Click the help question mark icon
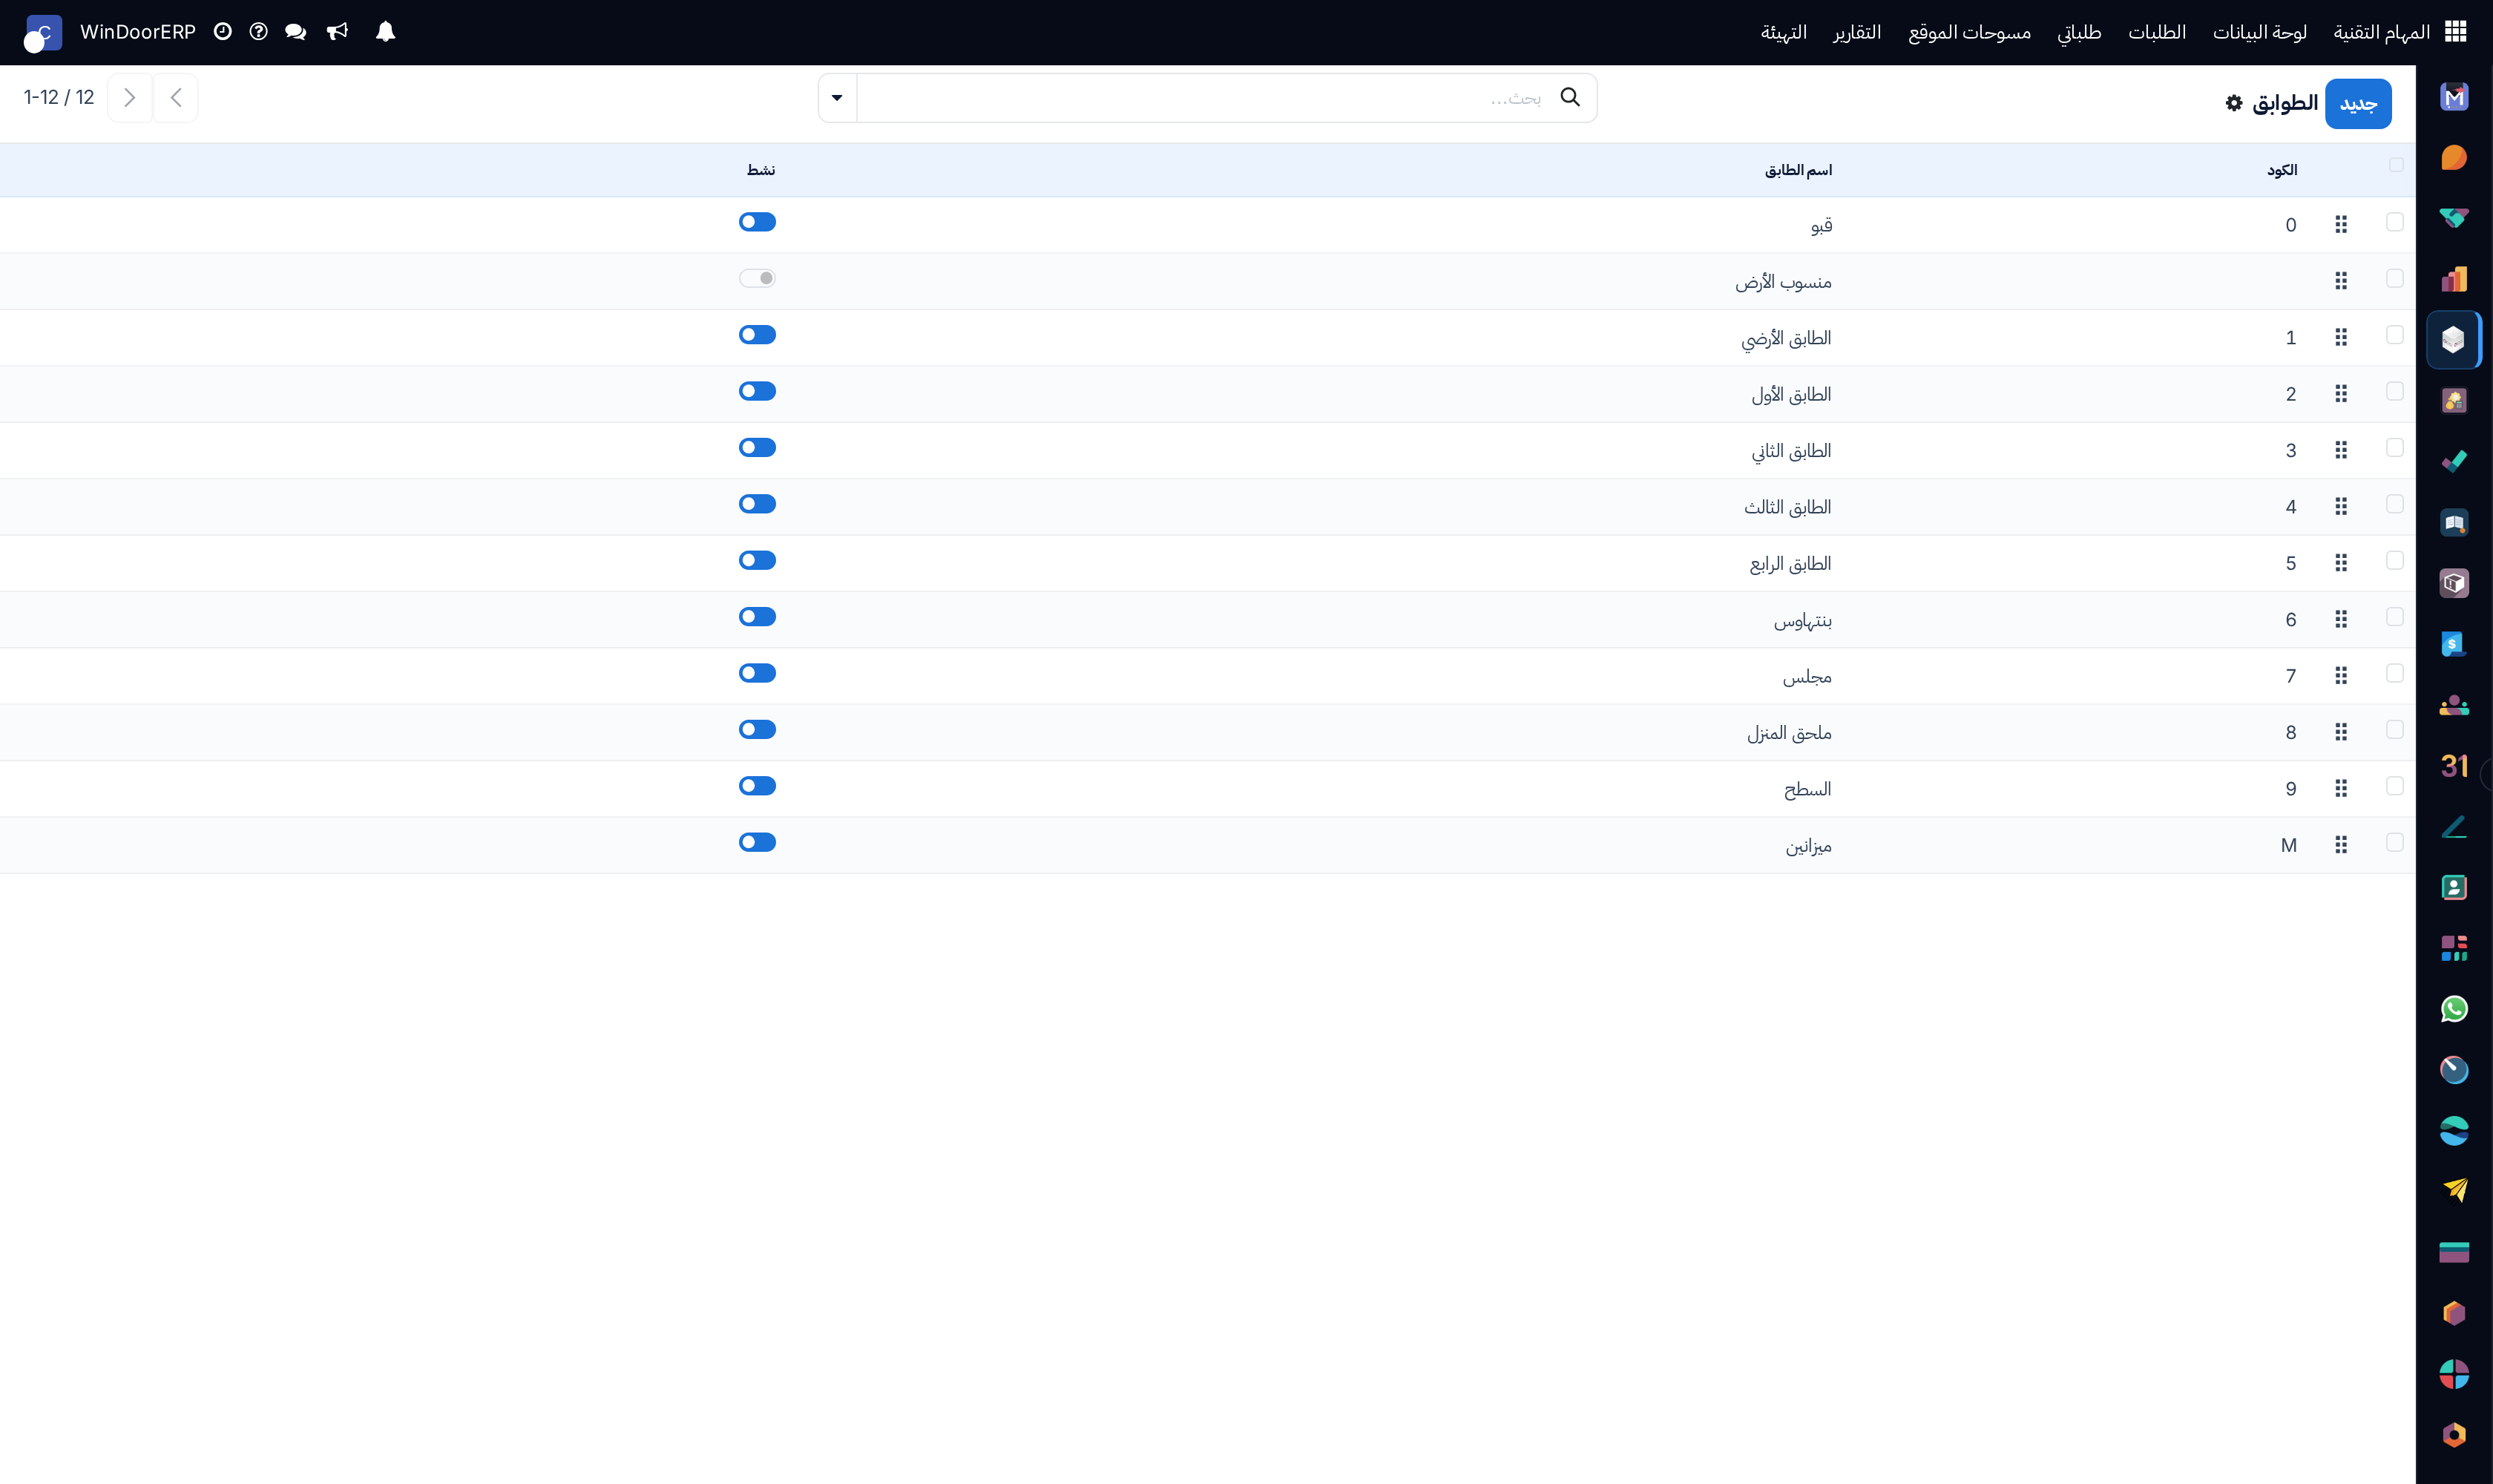 (x=258, y=32)
